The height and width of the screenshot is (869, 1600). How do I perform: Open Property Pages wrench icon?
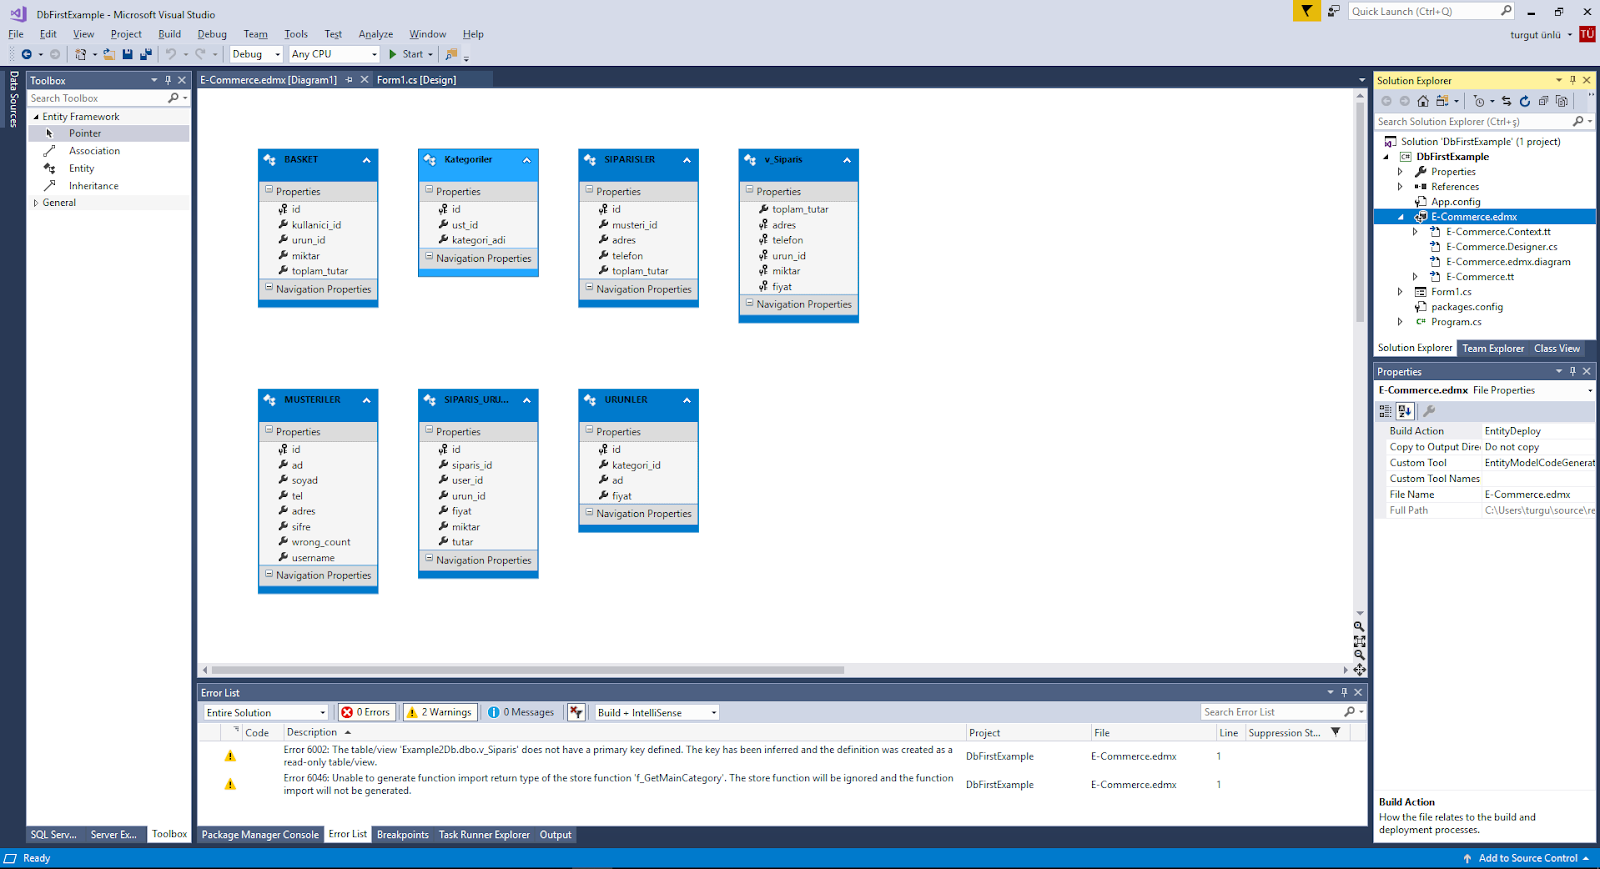pyautogui.click(x=1429, y=411)
